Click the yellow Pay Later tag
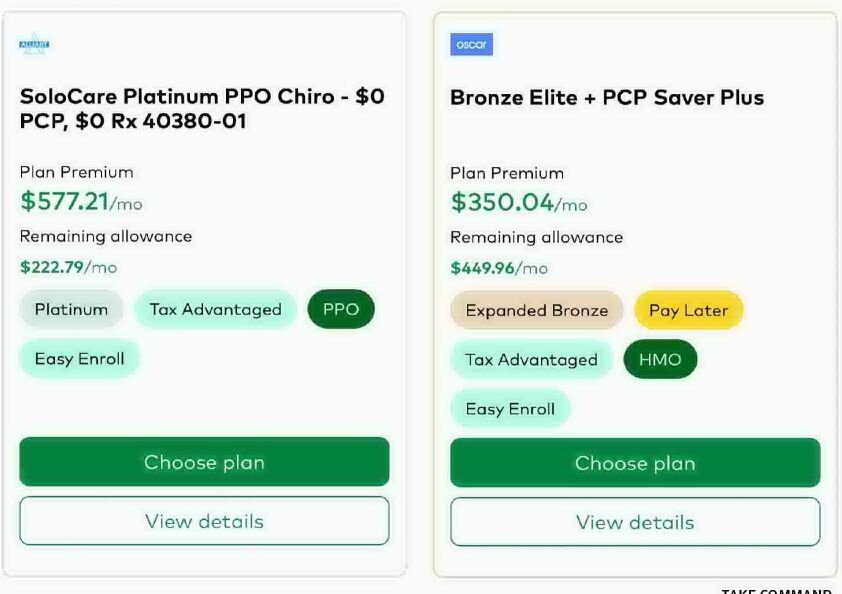The width and height of the screenshot is (842, 594). click(x=689, y=311)
